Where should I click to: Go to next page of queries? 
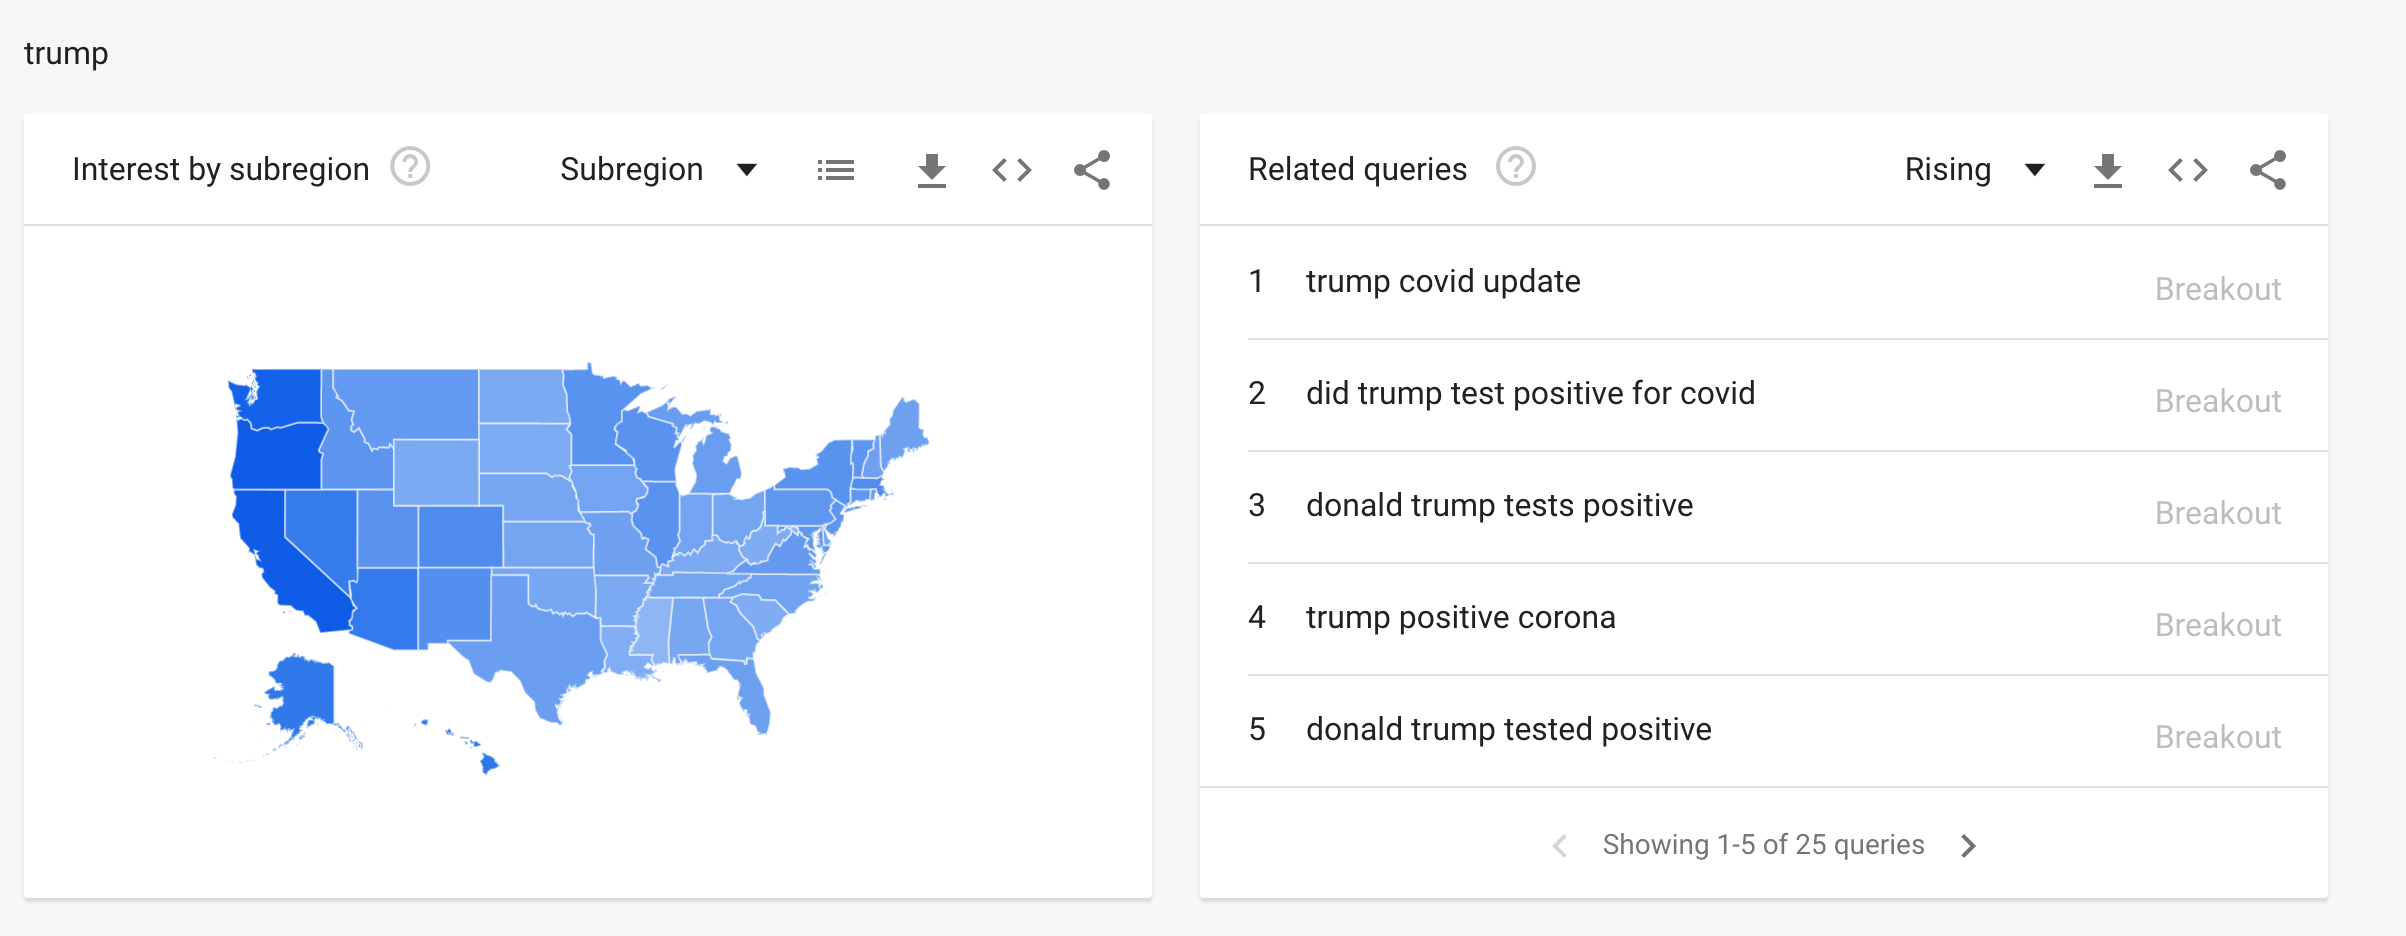coord(1968,846)
